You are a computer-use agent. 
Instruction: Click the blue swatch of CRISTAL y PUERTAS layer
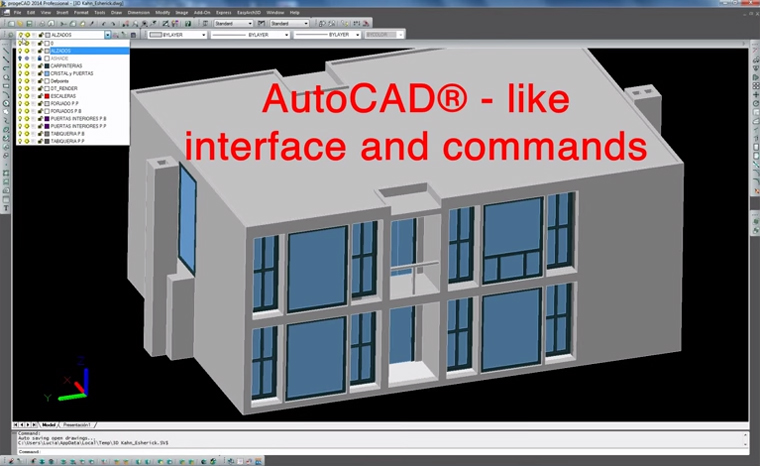point(47,73)
